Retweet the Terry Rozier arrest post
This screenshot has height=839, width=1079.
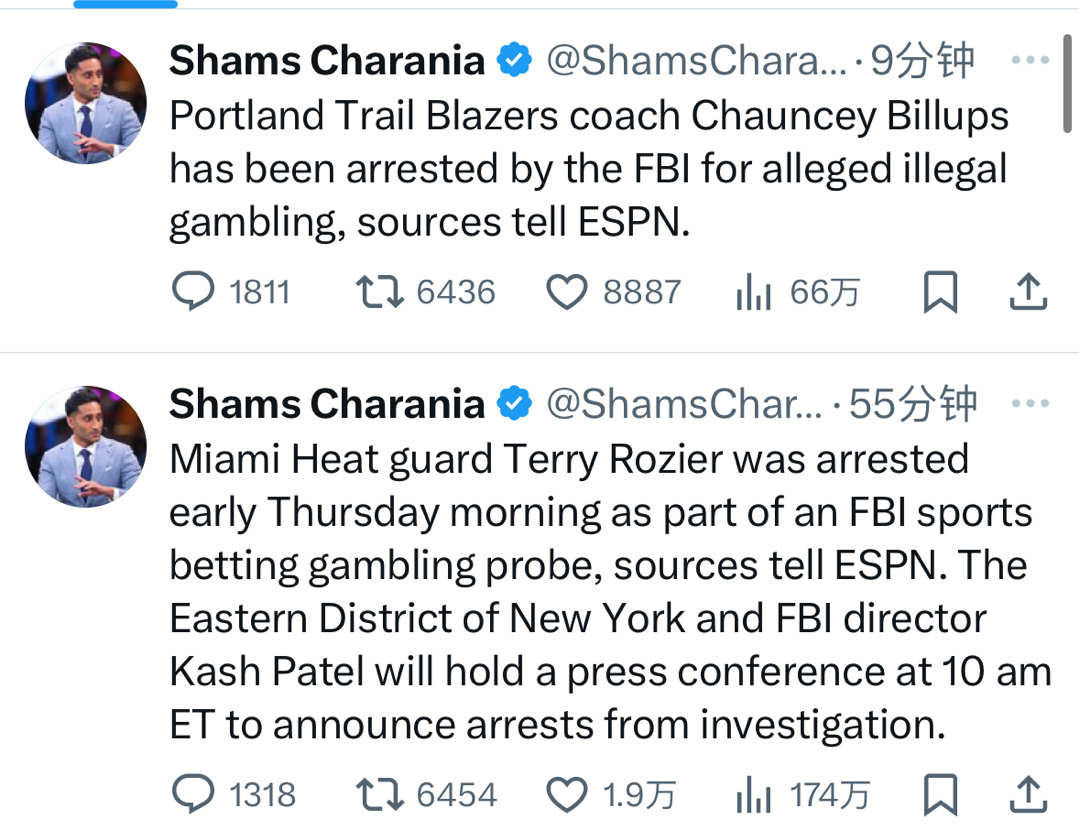[380, 795]
